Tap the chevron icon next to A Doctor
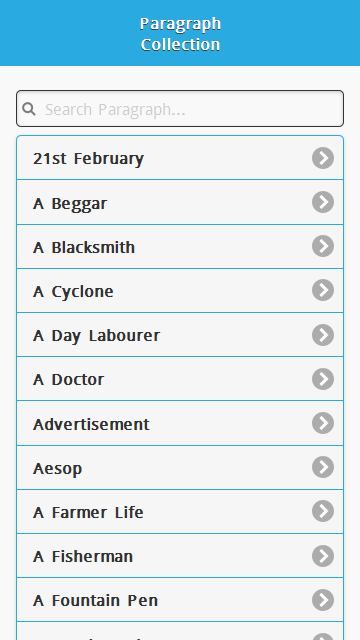Image resolution: width=360 pixels, height=640 pixels. [323, 379]
